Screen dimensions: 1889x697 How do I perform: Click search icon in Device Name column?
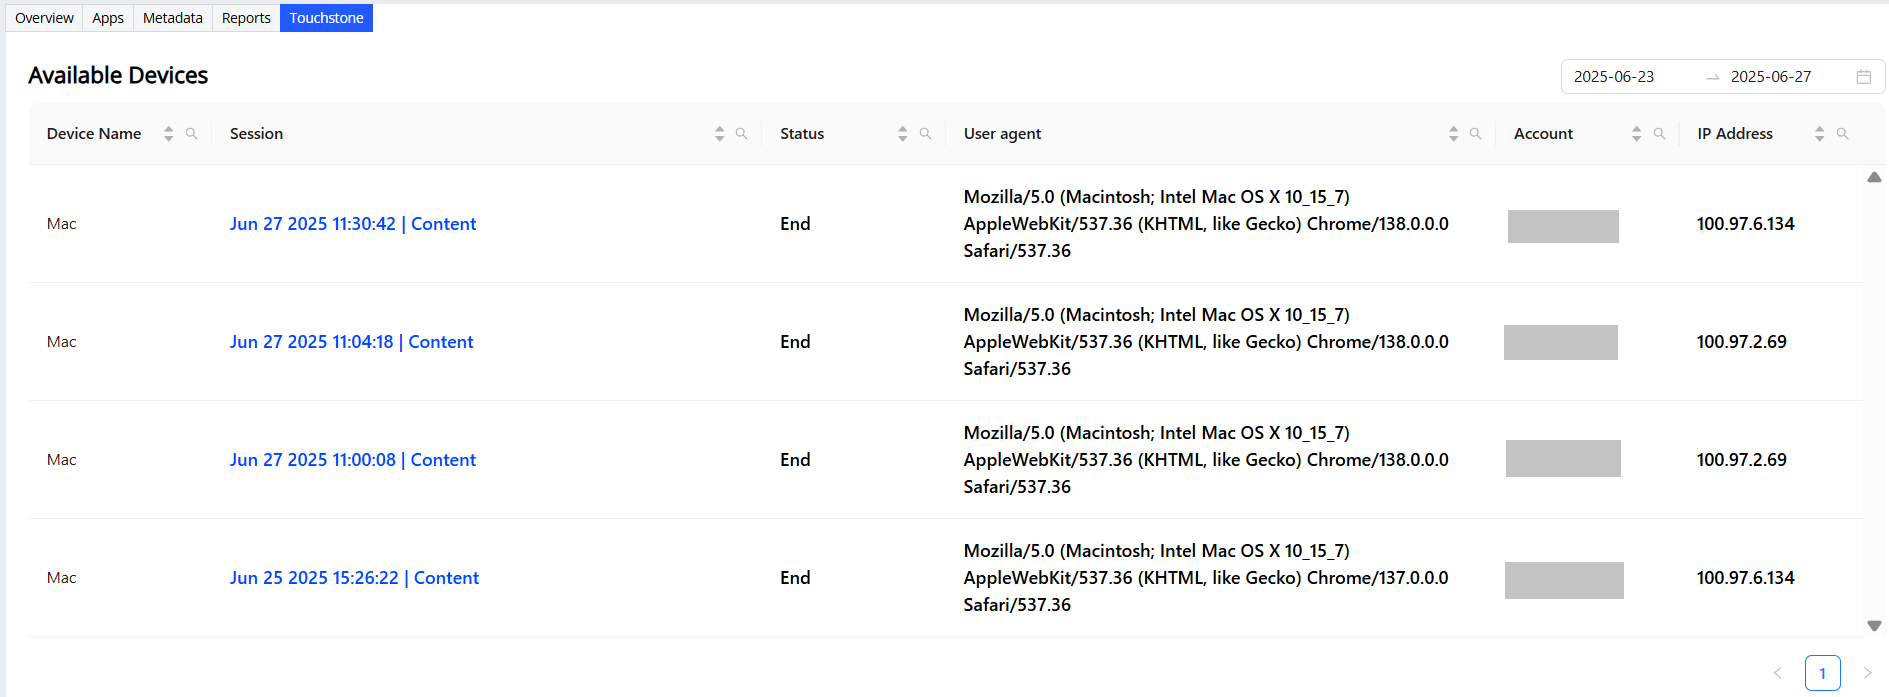pos(191,134)
